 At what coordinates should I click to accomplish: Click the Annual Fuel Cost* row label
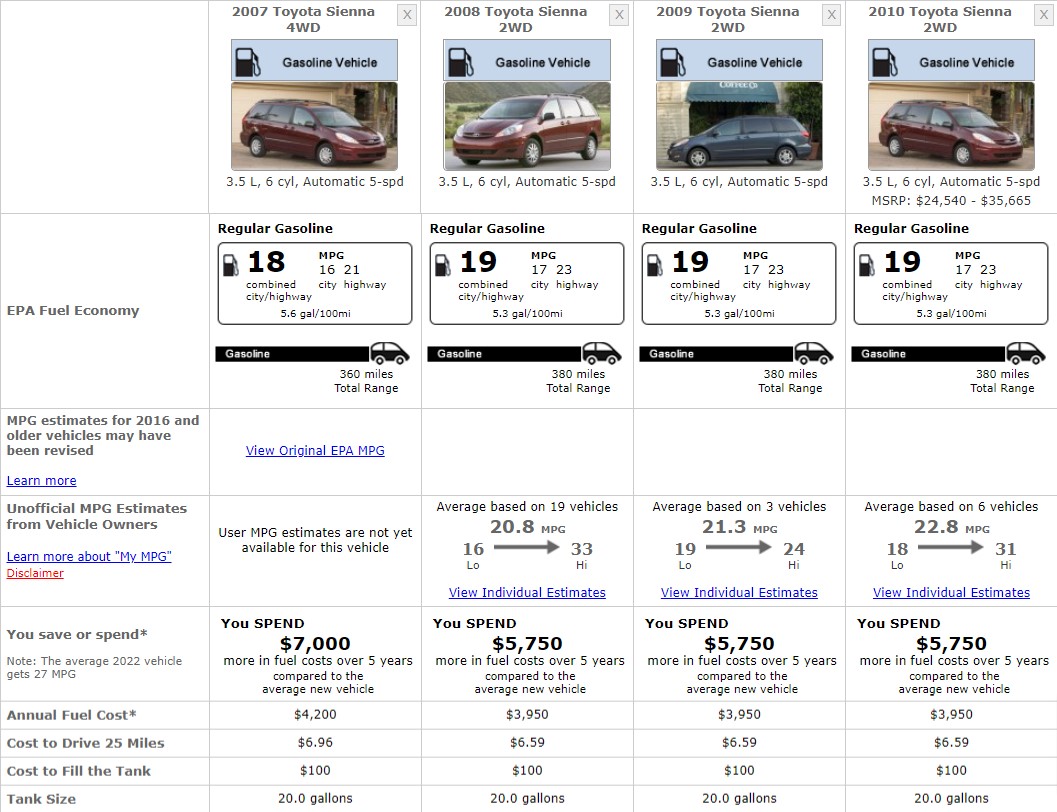[71, 715]
